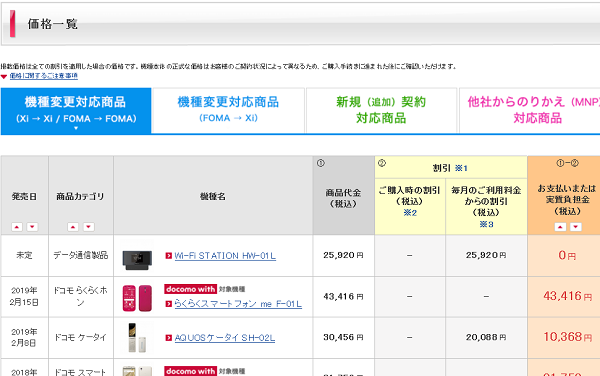The height and width of the screenshot is (376, 600).
Task: Open the 新規(追加)契約 対応商品 tab
Action: (x=381, y=111)
